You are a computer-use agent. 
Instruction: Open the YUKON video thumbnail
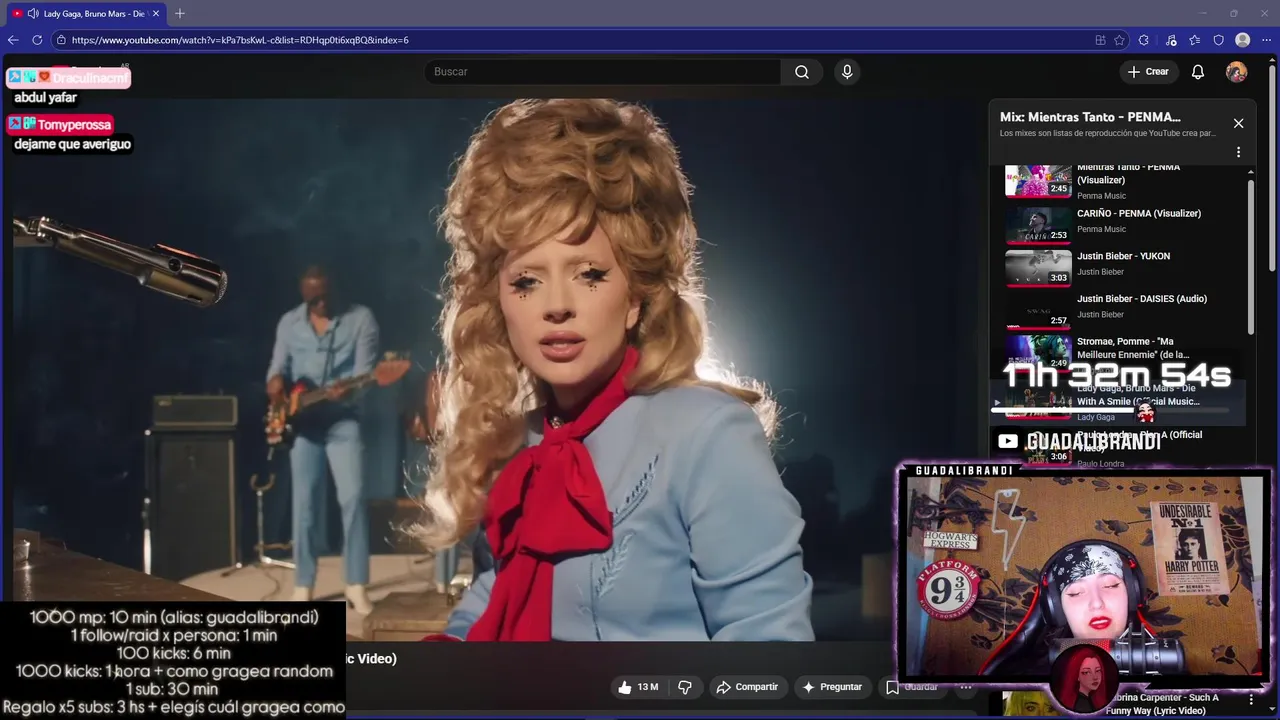[1038, 268]
